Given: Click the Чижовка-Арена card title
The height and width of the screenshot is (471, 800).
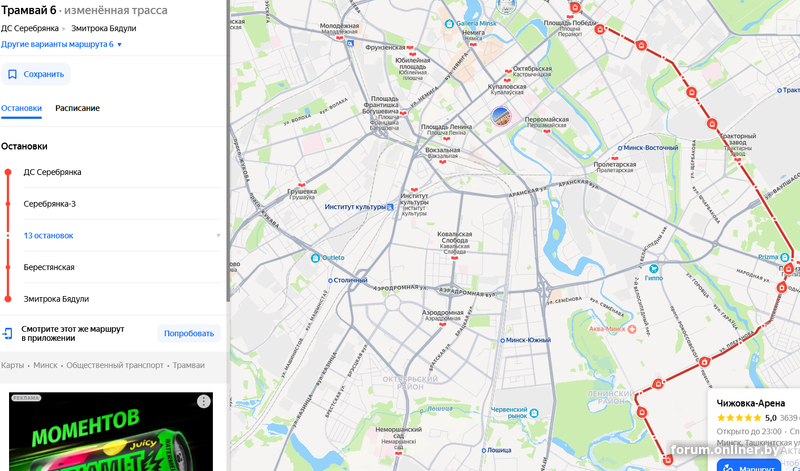Looking at the screenshot, I should click(x=751, y=403).
